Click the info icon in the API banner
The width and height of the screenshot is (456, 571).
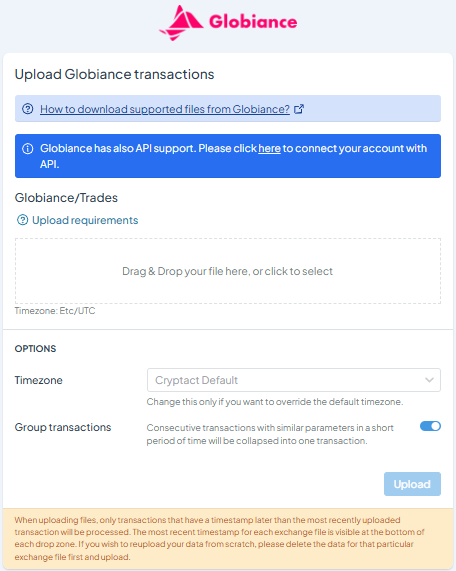28,149
